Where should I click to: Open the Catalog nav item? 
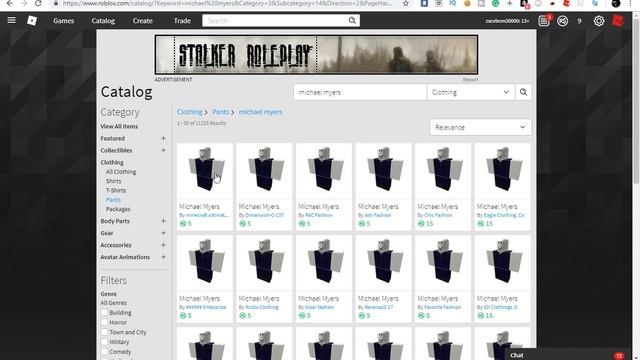point(103,21)
